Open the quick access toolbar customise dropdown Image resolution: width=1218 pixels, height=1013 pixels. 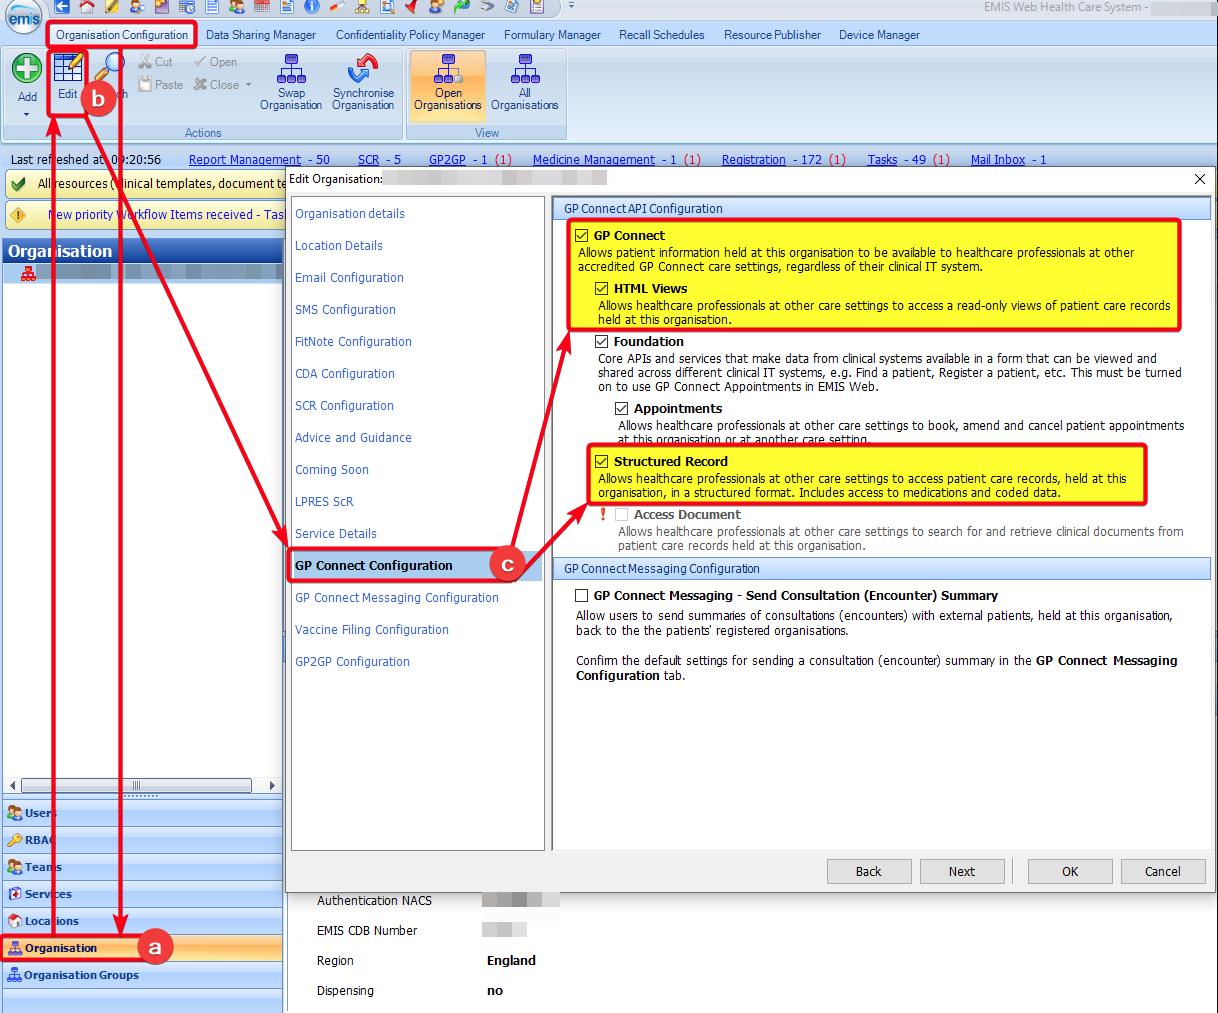tap(571, 6)
